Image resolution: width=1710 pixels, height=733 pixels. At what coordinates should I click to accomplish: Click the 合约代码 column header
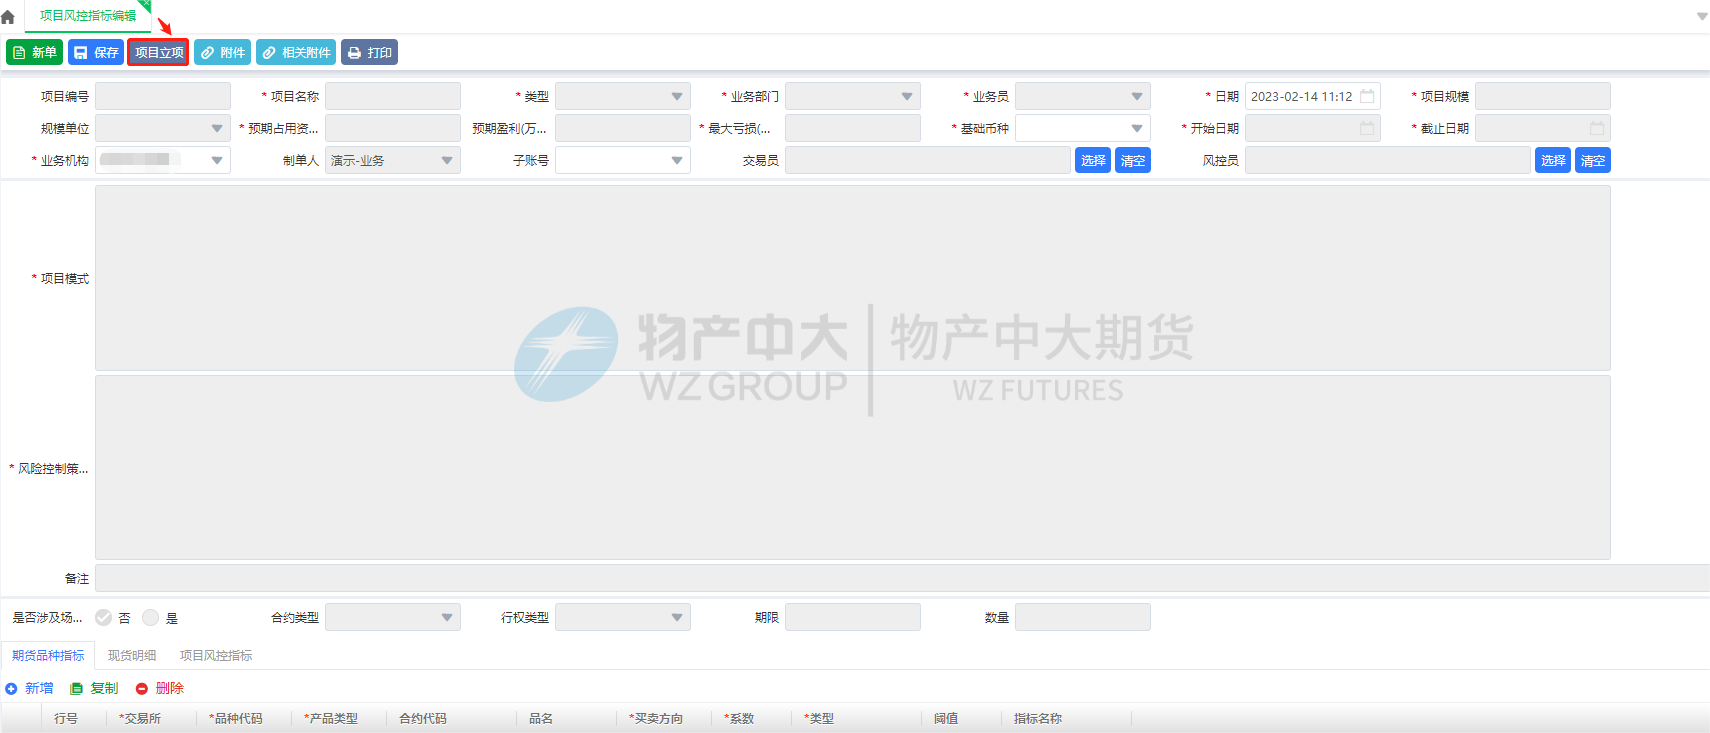tap(423, 718)
